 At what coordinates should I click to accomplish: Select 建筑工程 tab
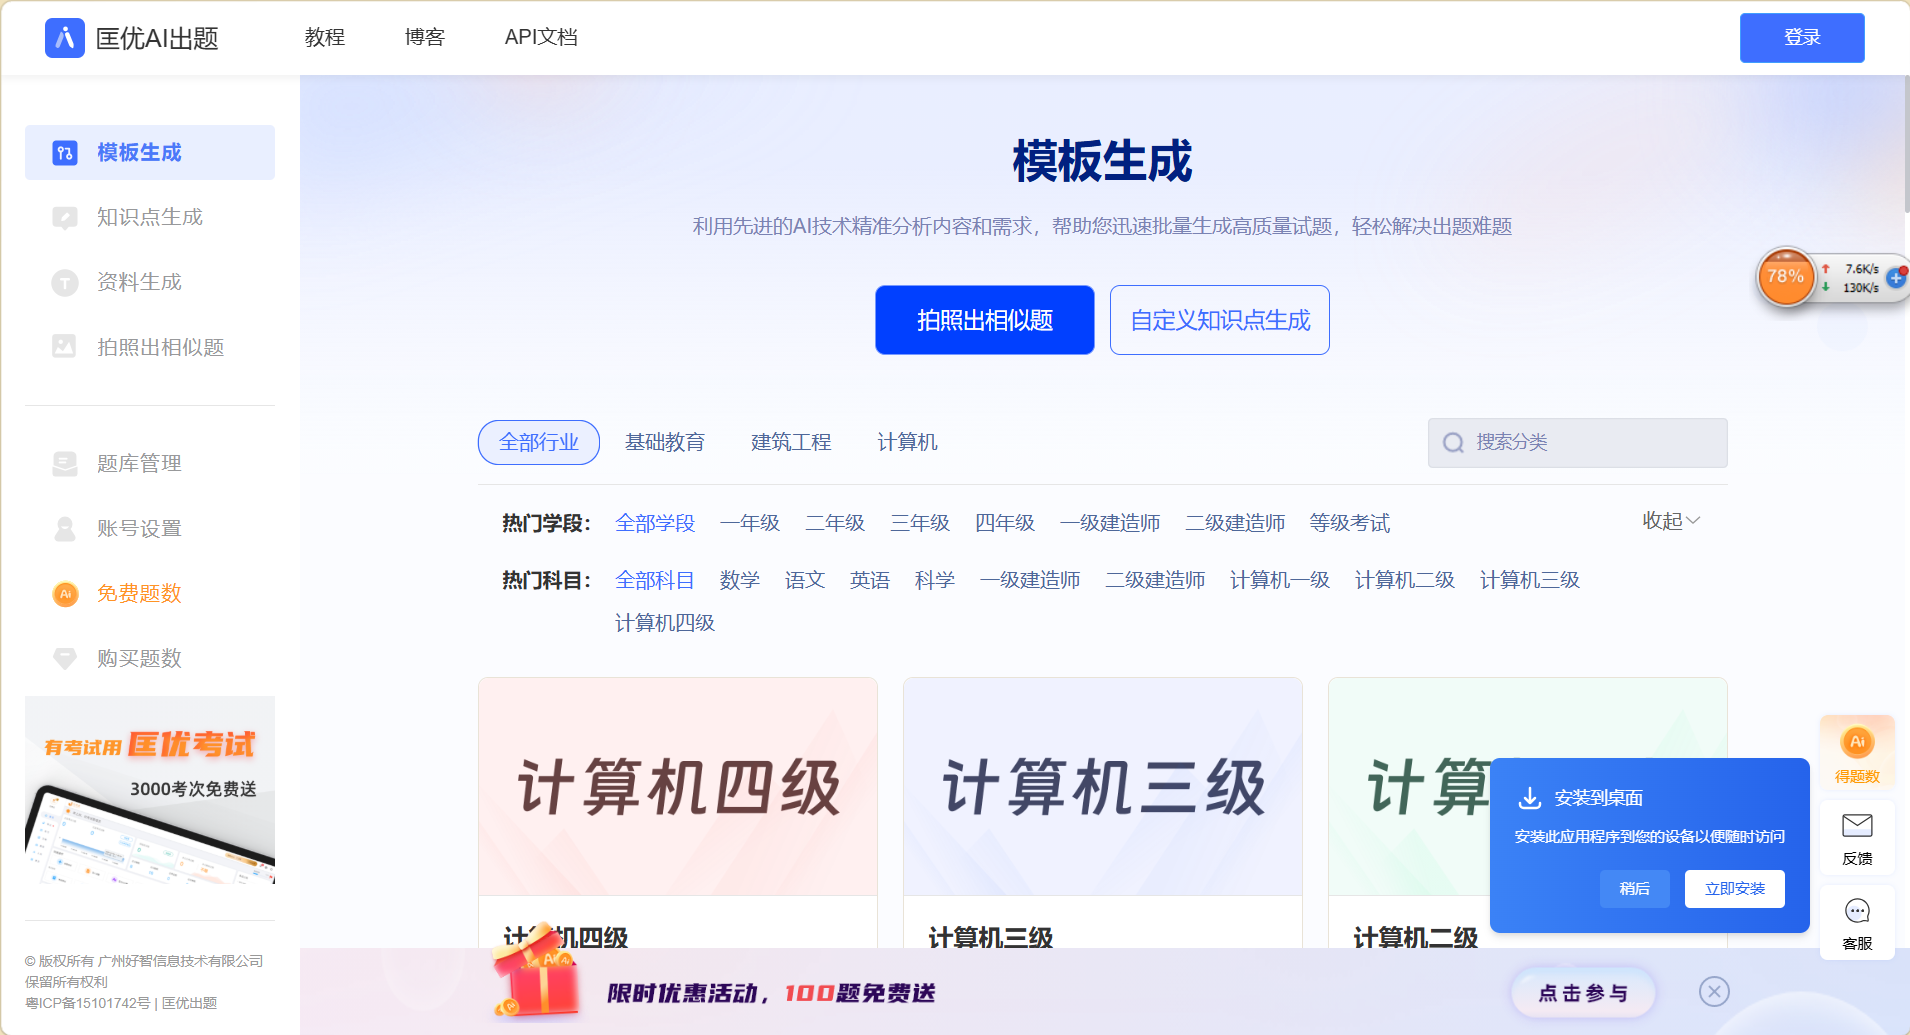791,442
